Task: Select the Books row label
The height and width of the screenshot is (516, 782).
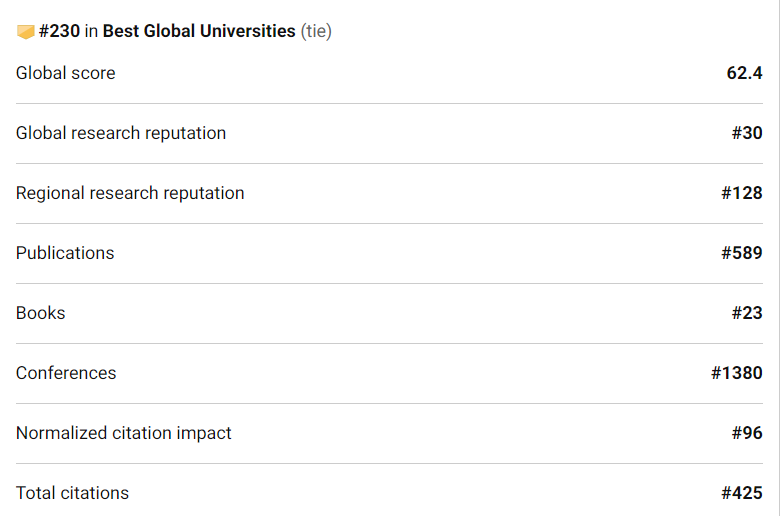Action: coord(41,313)
